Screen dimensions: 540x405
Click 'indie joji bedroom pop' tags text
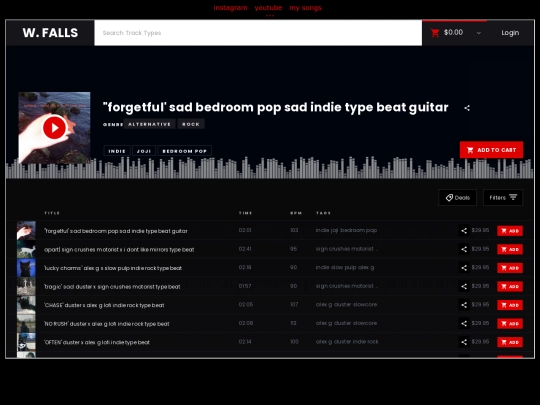click(346, 230)
